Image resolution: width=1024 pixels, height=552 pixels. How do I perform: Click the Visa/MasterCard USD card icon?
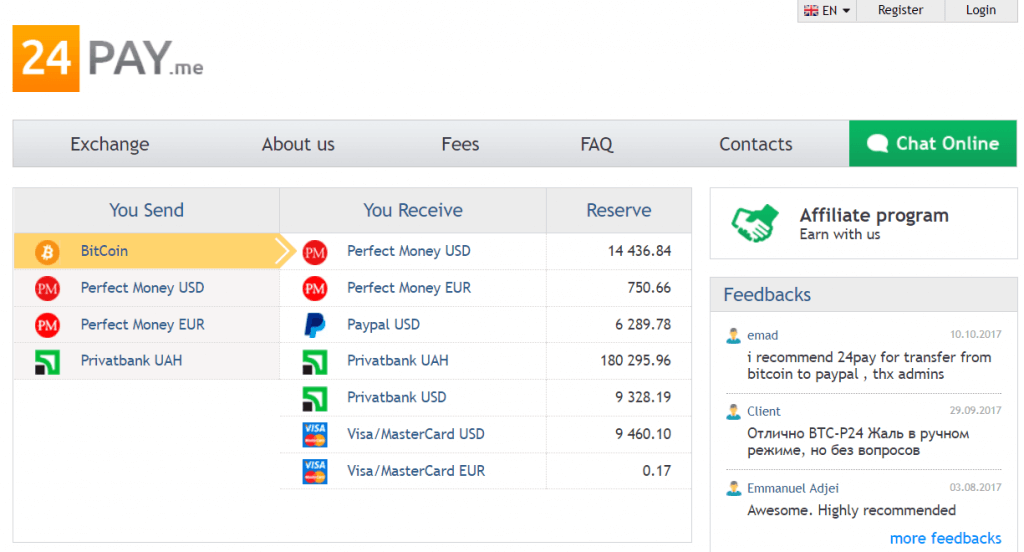click(x=315, y=434)
